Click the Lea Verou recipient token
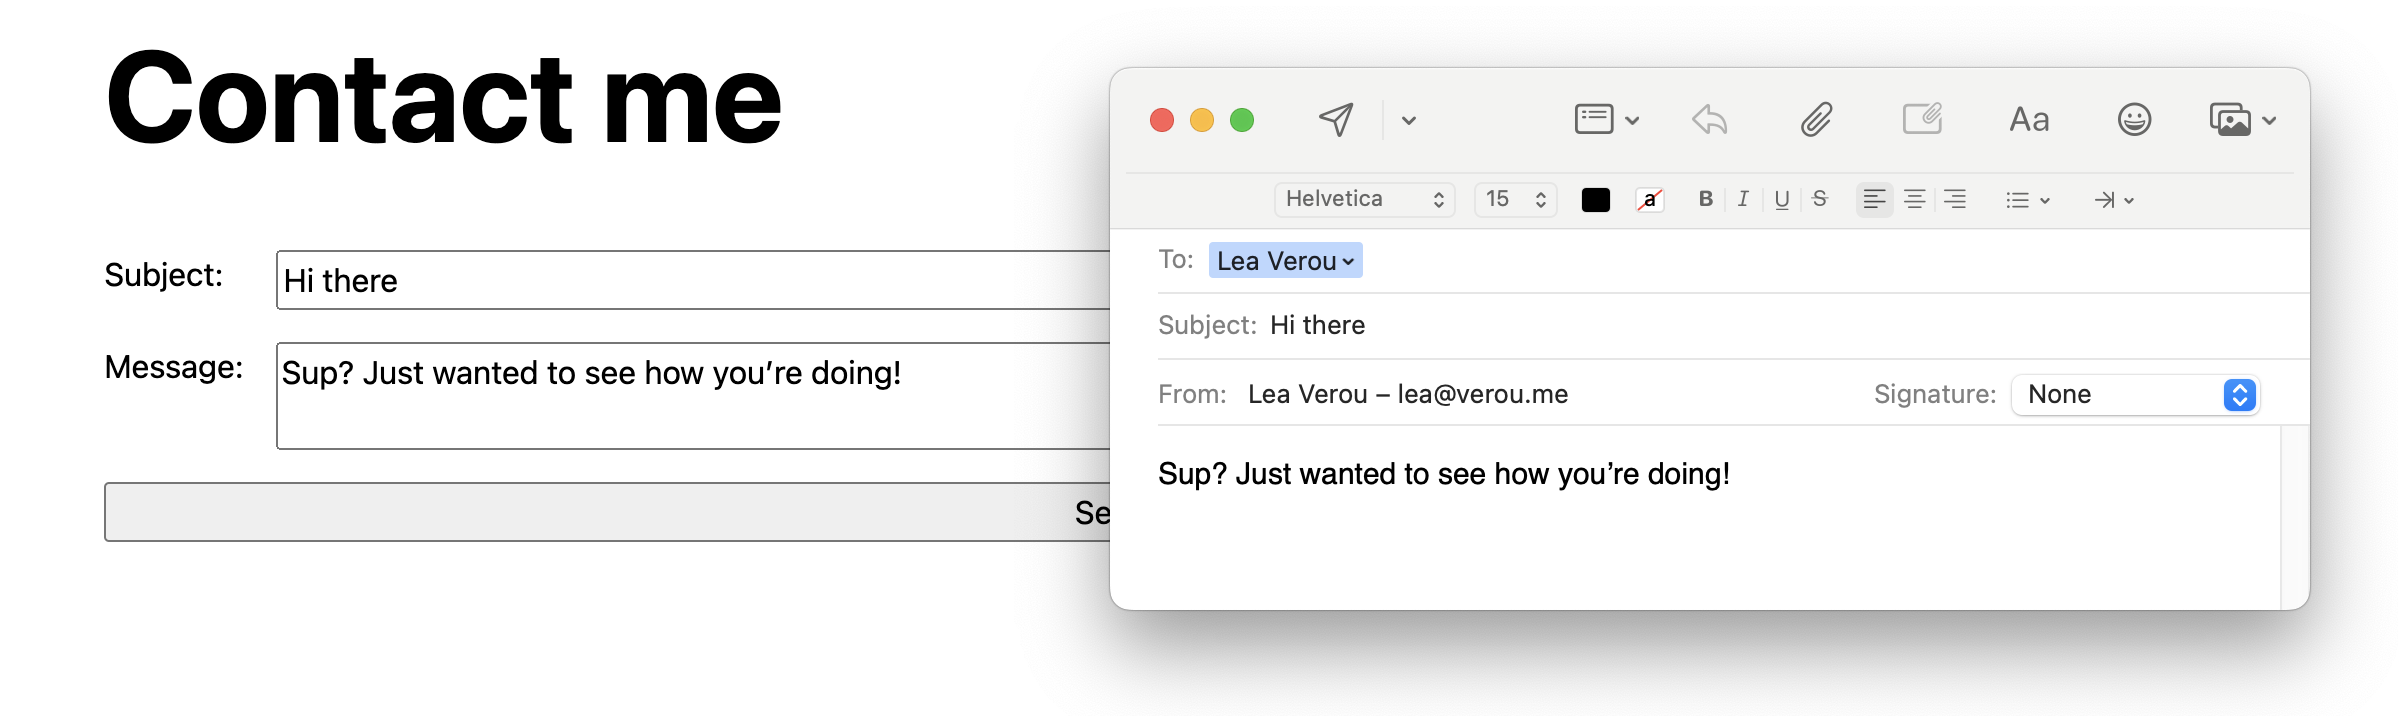Screen dimensions: 2398x716 click(x=1285, y=261)
